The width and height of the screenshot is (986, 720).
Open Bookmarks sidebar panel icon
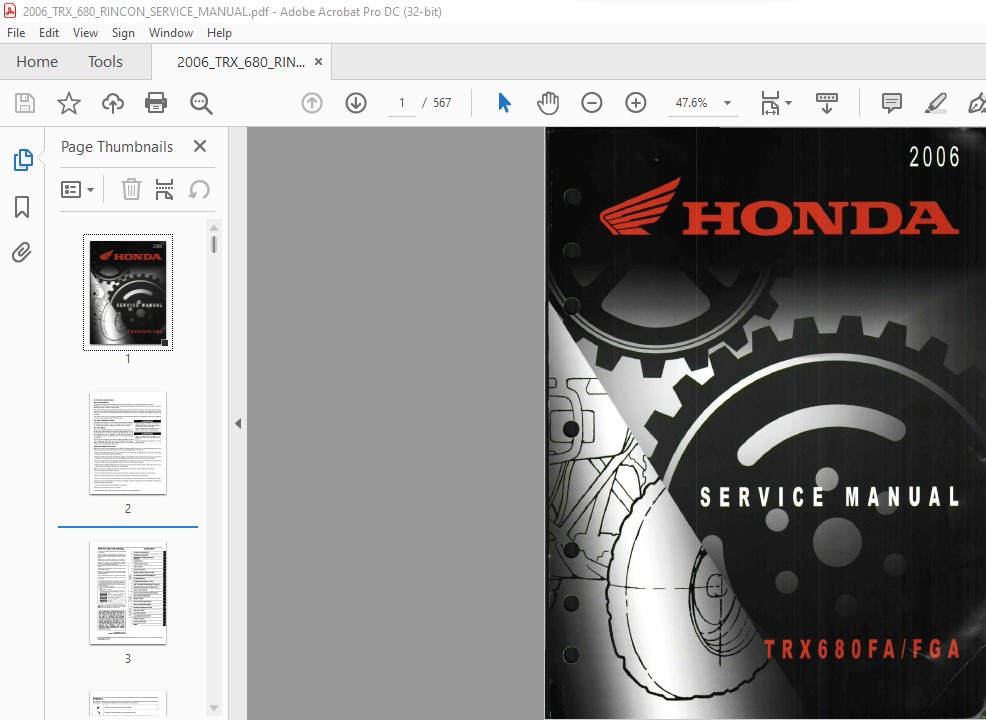tap(22, 206)
